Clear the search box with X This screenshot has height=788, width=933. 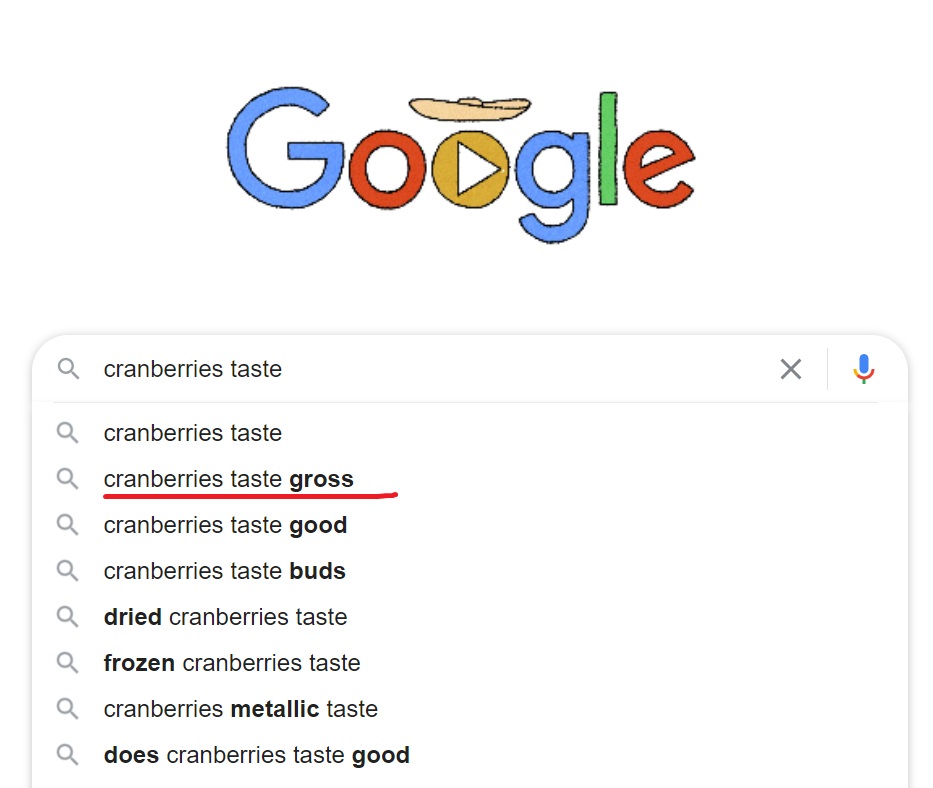[x=791, y=369]
